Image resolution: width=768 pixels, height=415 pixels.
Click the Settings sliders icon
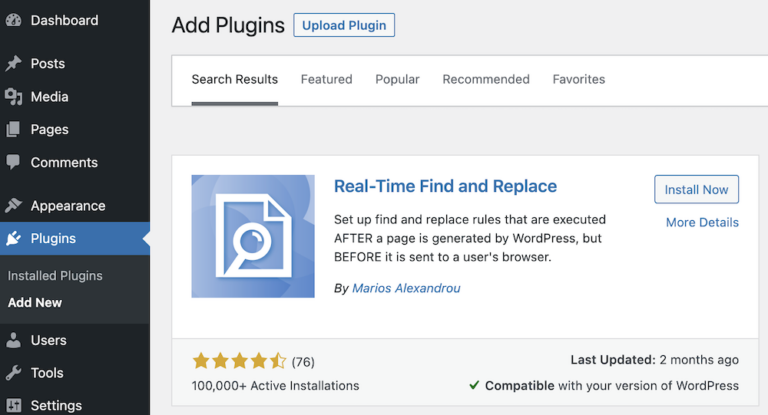[x=13, y=406]
